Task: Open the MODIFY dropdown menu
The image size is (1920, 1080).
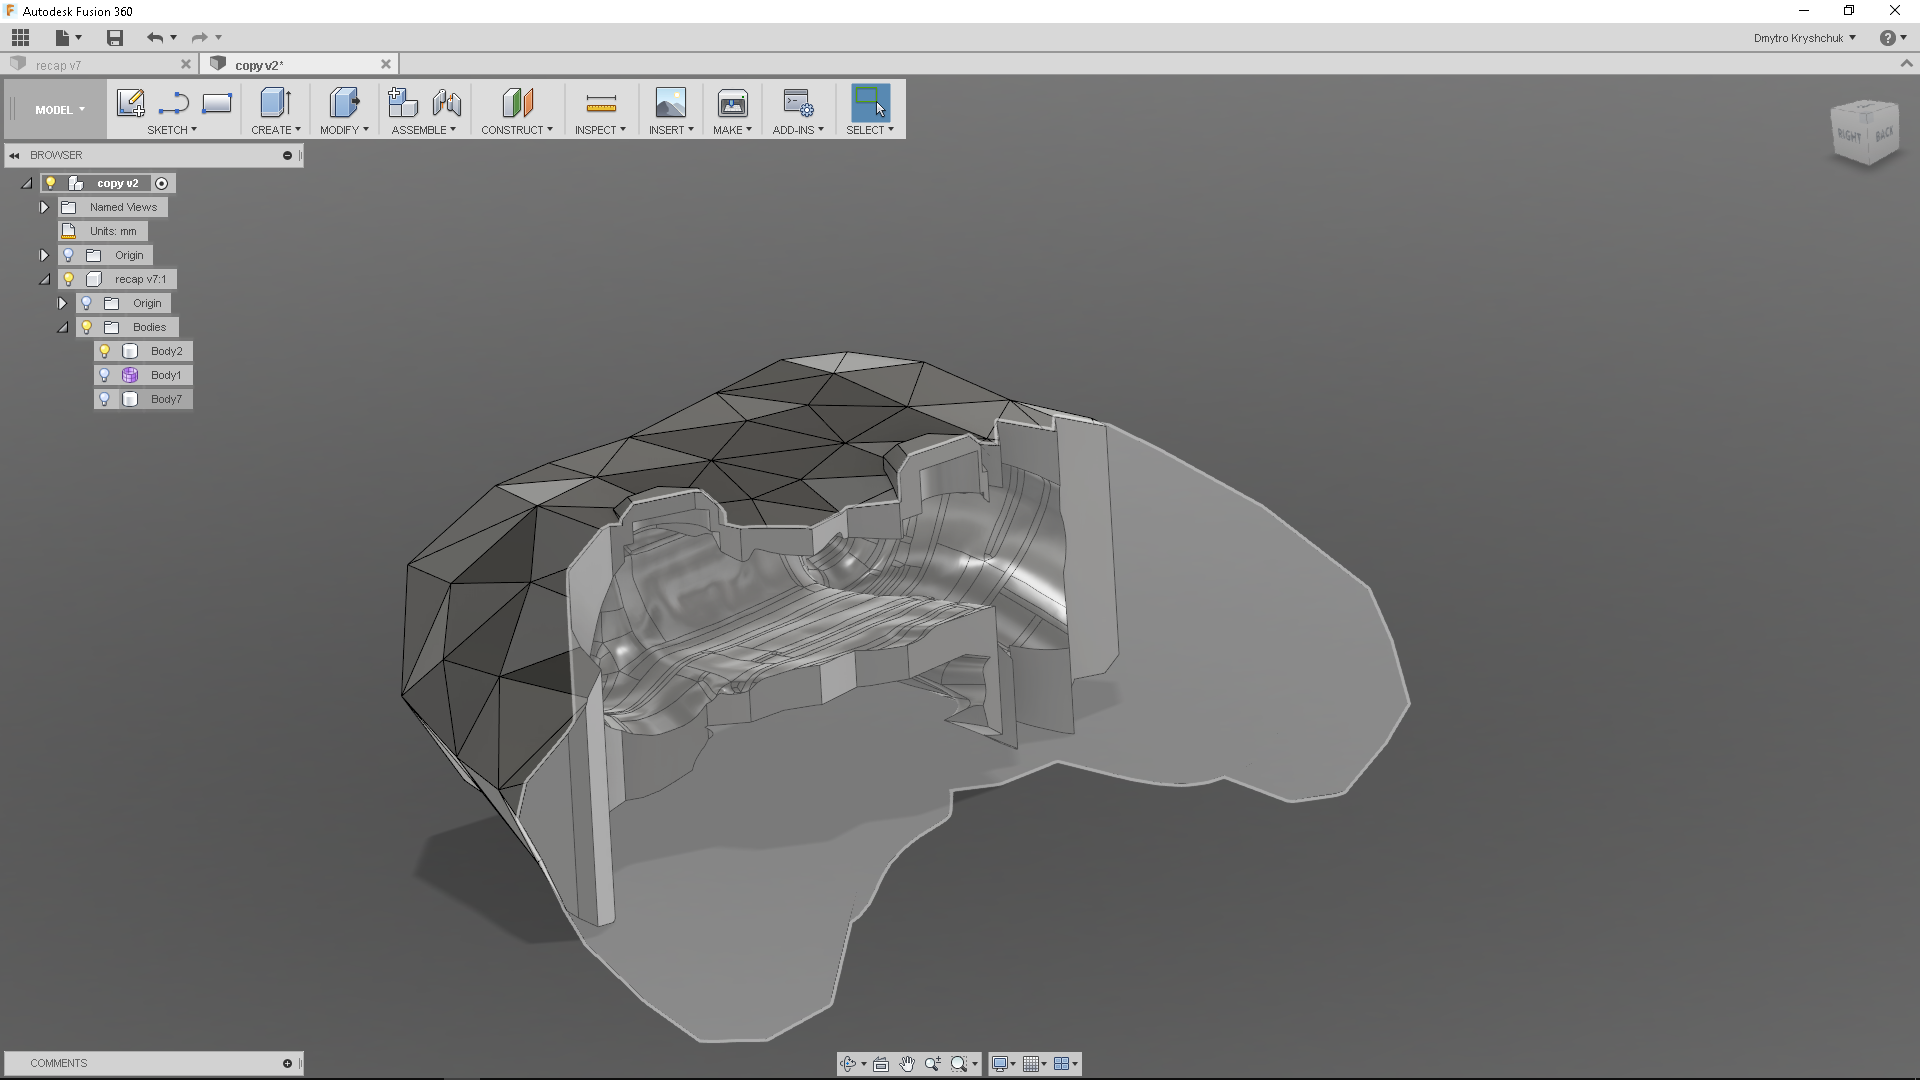Action: point(344,130)
